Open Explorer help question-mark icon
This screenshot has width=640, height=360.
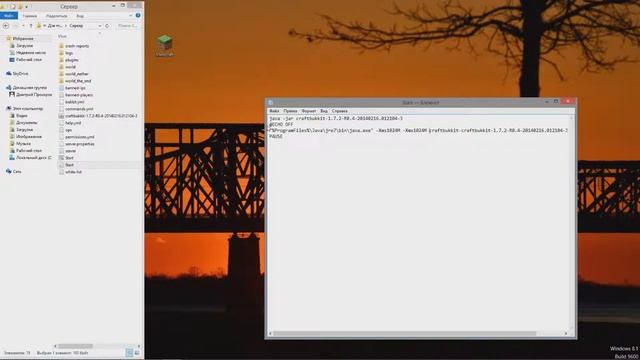(138, 16)
